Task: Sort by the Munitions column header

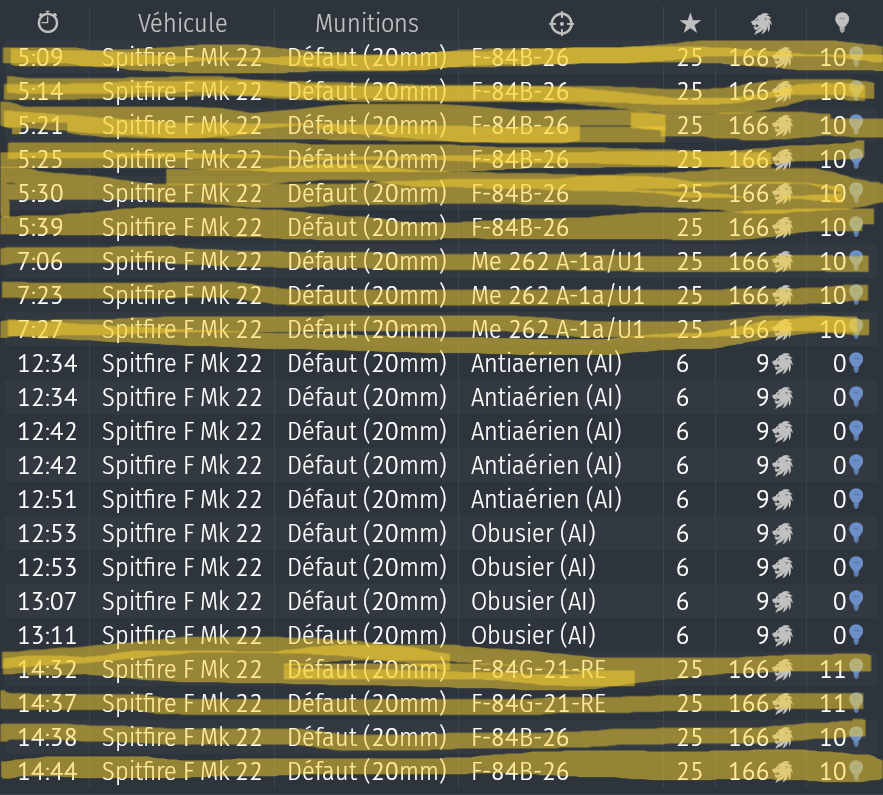Action: click(x=367, y=23)
